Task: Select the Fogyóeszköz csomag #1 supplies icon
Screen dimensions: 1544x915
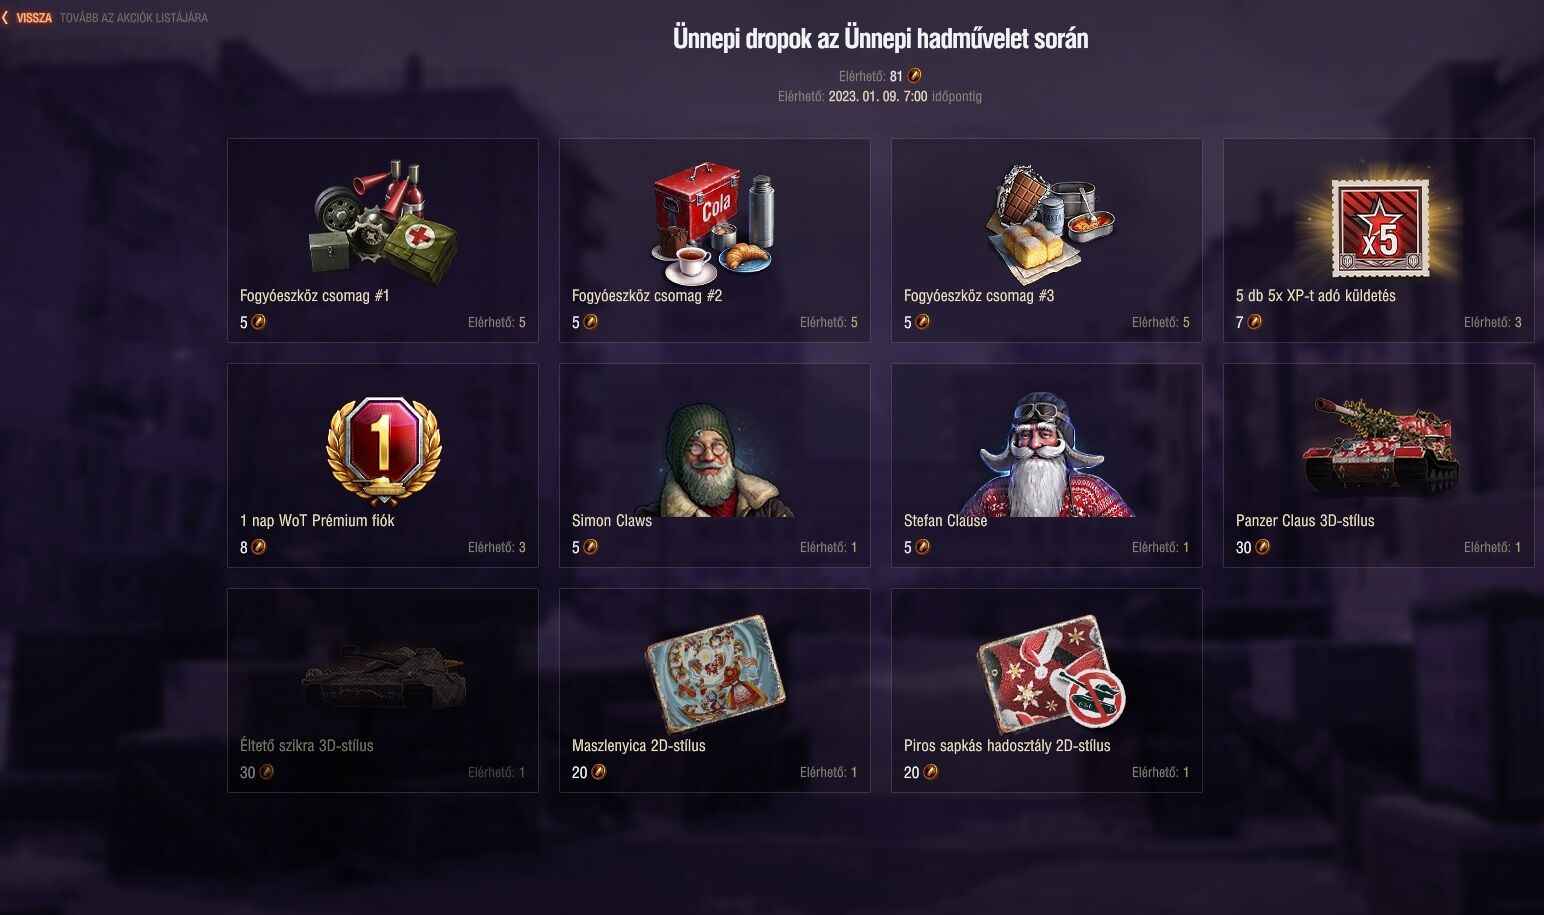Action: pos(383,215)
